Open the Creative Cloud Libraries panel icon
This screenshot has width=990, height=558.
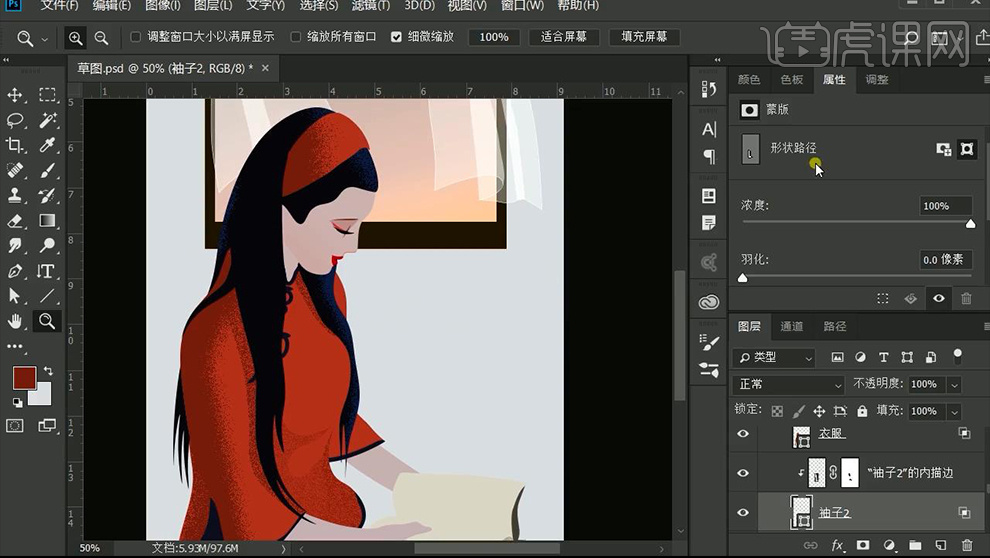(709, 302)
